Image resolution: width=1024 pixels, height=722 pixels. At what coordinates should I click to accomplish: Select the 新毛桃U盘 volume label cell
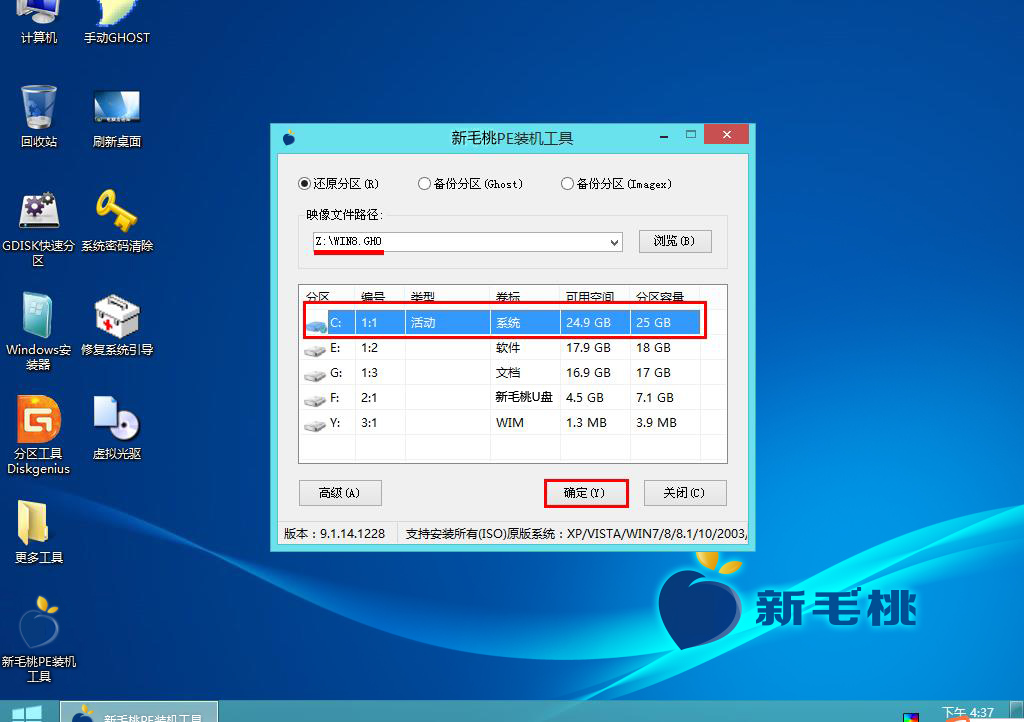point(524,398)
